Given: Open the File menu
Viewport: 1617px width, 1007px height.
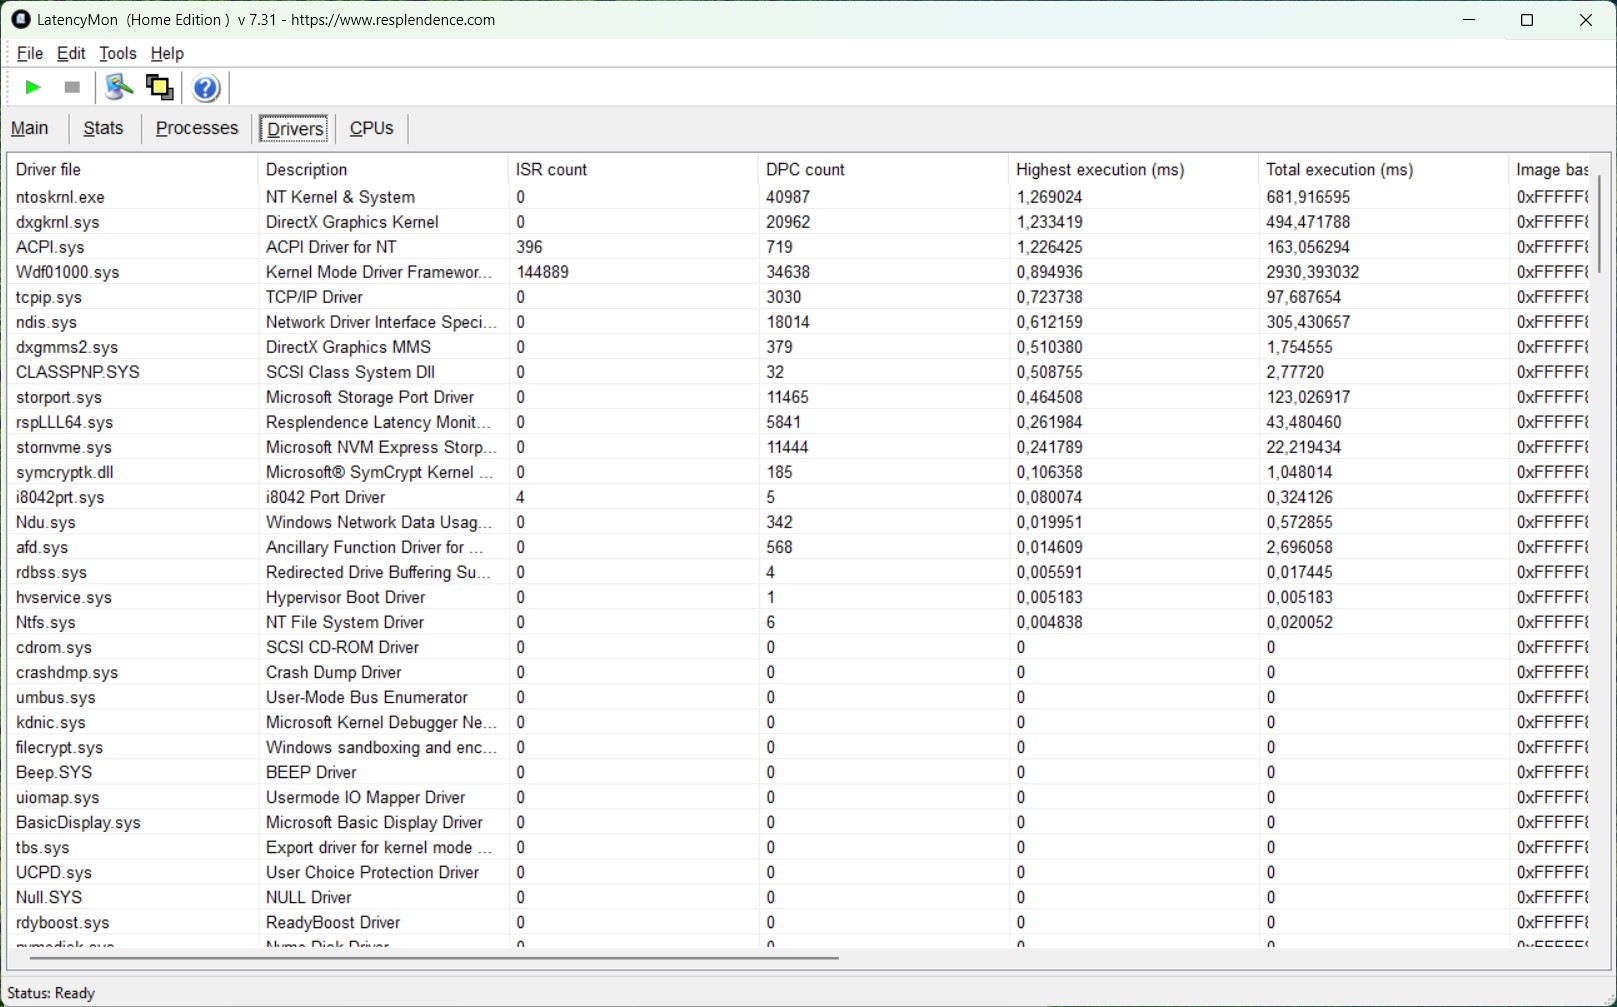Looking at the screenshot, I should point(30,53).
